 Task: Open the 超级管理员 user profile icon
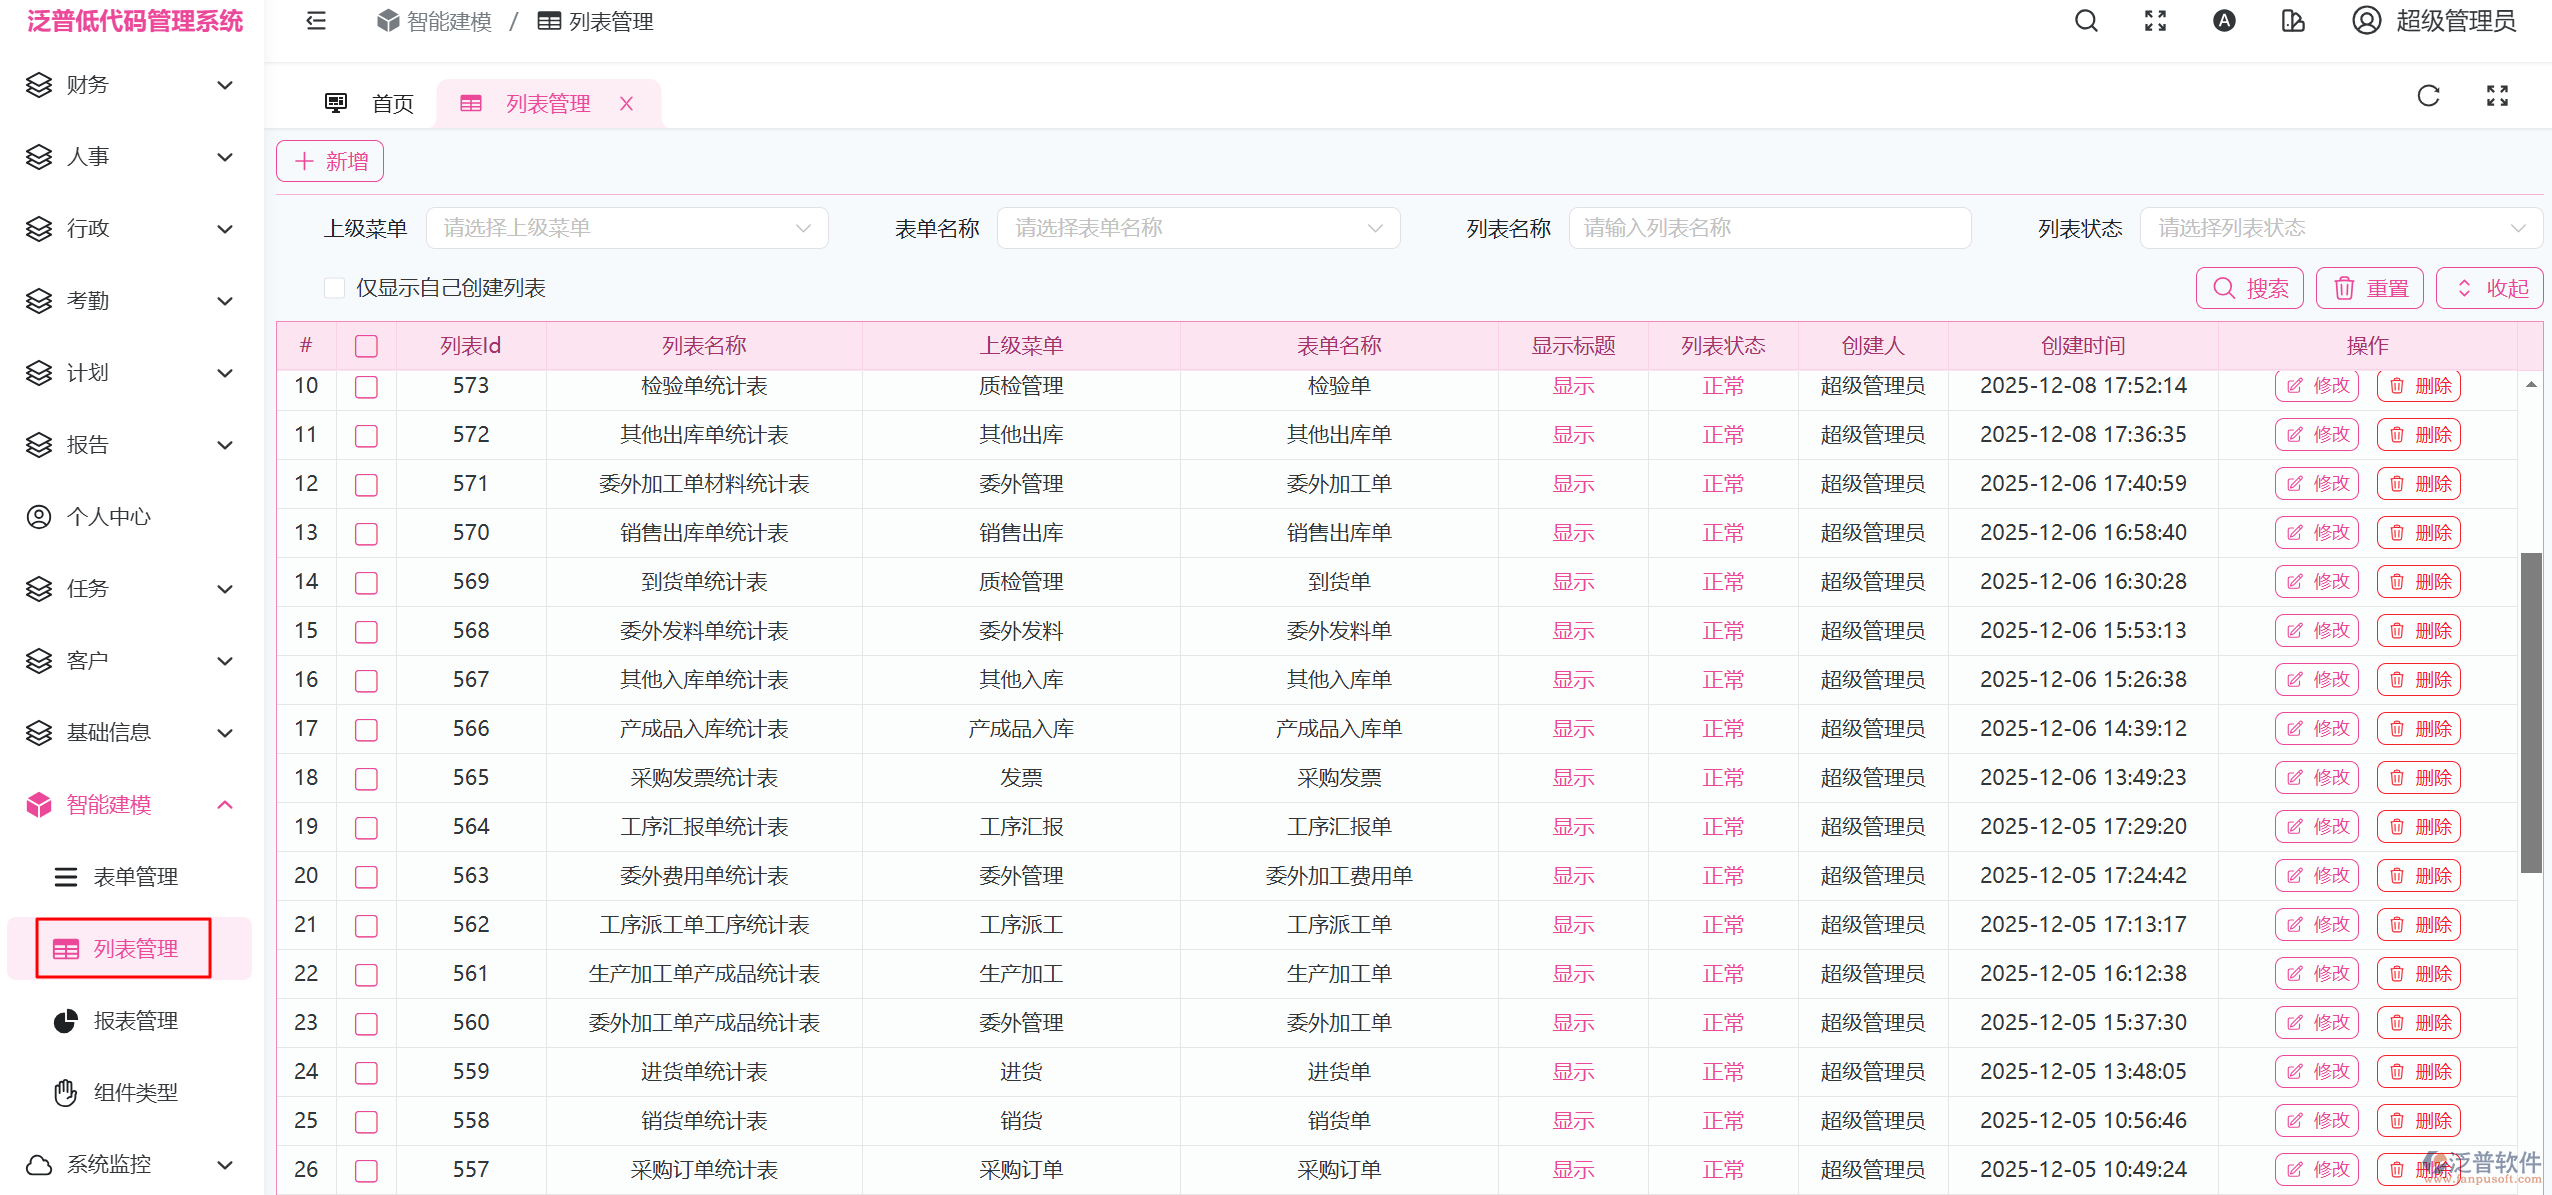pos(2367,20)
